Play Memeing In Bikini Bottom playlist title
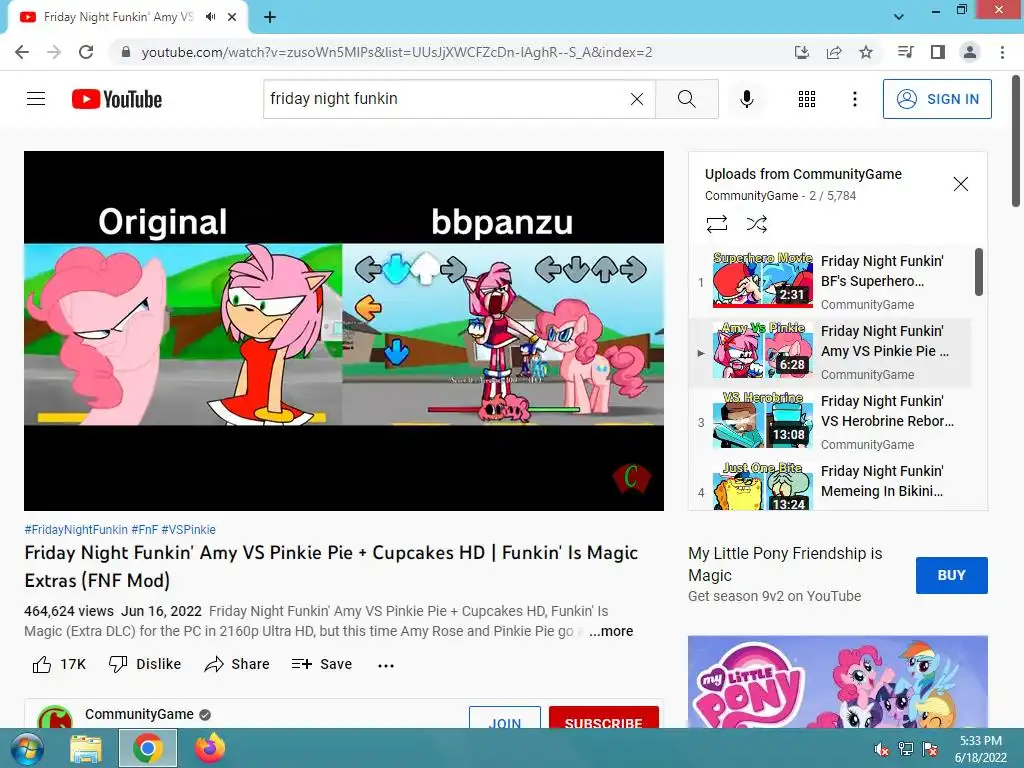 pos(882,481)
